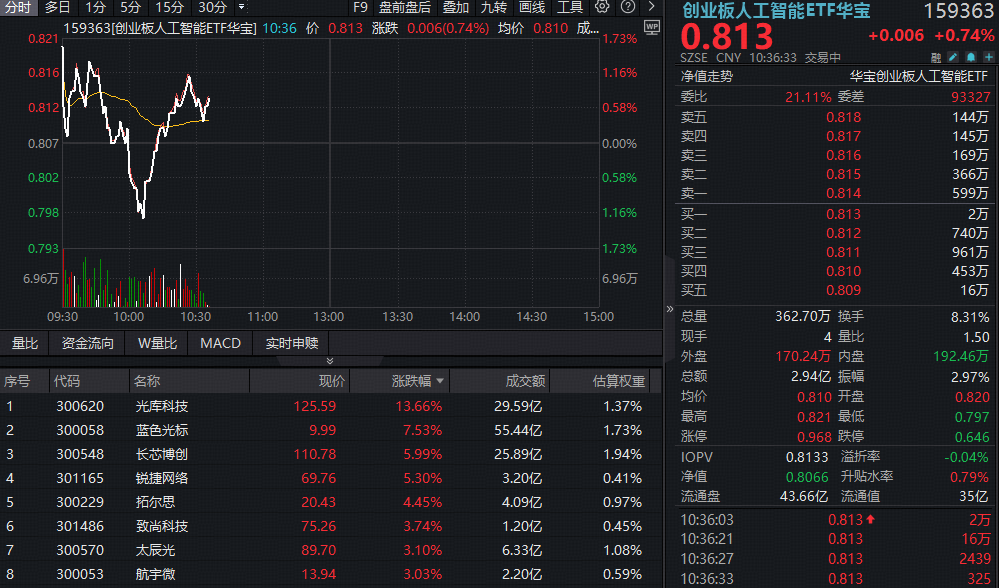Open the 净值走势 net value trend link
999x588 pixels.
[x=706, y=76]
